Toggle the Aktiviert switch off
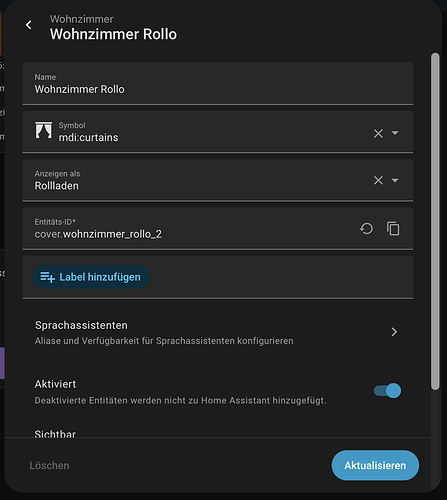This screenshot has width=447, height=500. coord(387,391)
